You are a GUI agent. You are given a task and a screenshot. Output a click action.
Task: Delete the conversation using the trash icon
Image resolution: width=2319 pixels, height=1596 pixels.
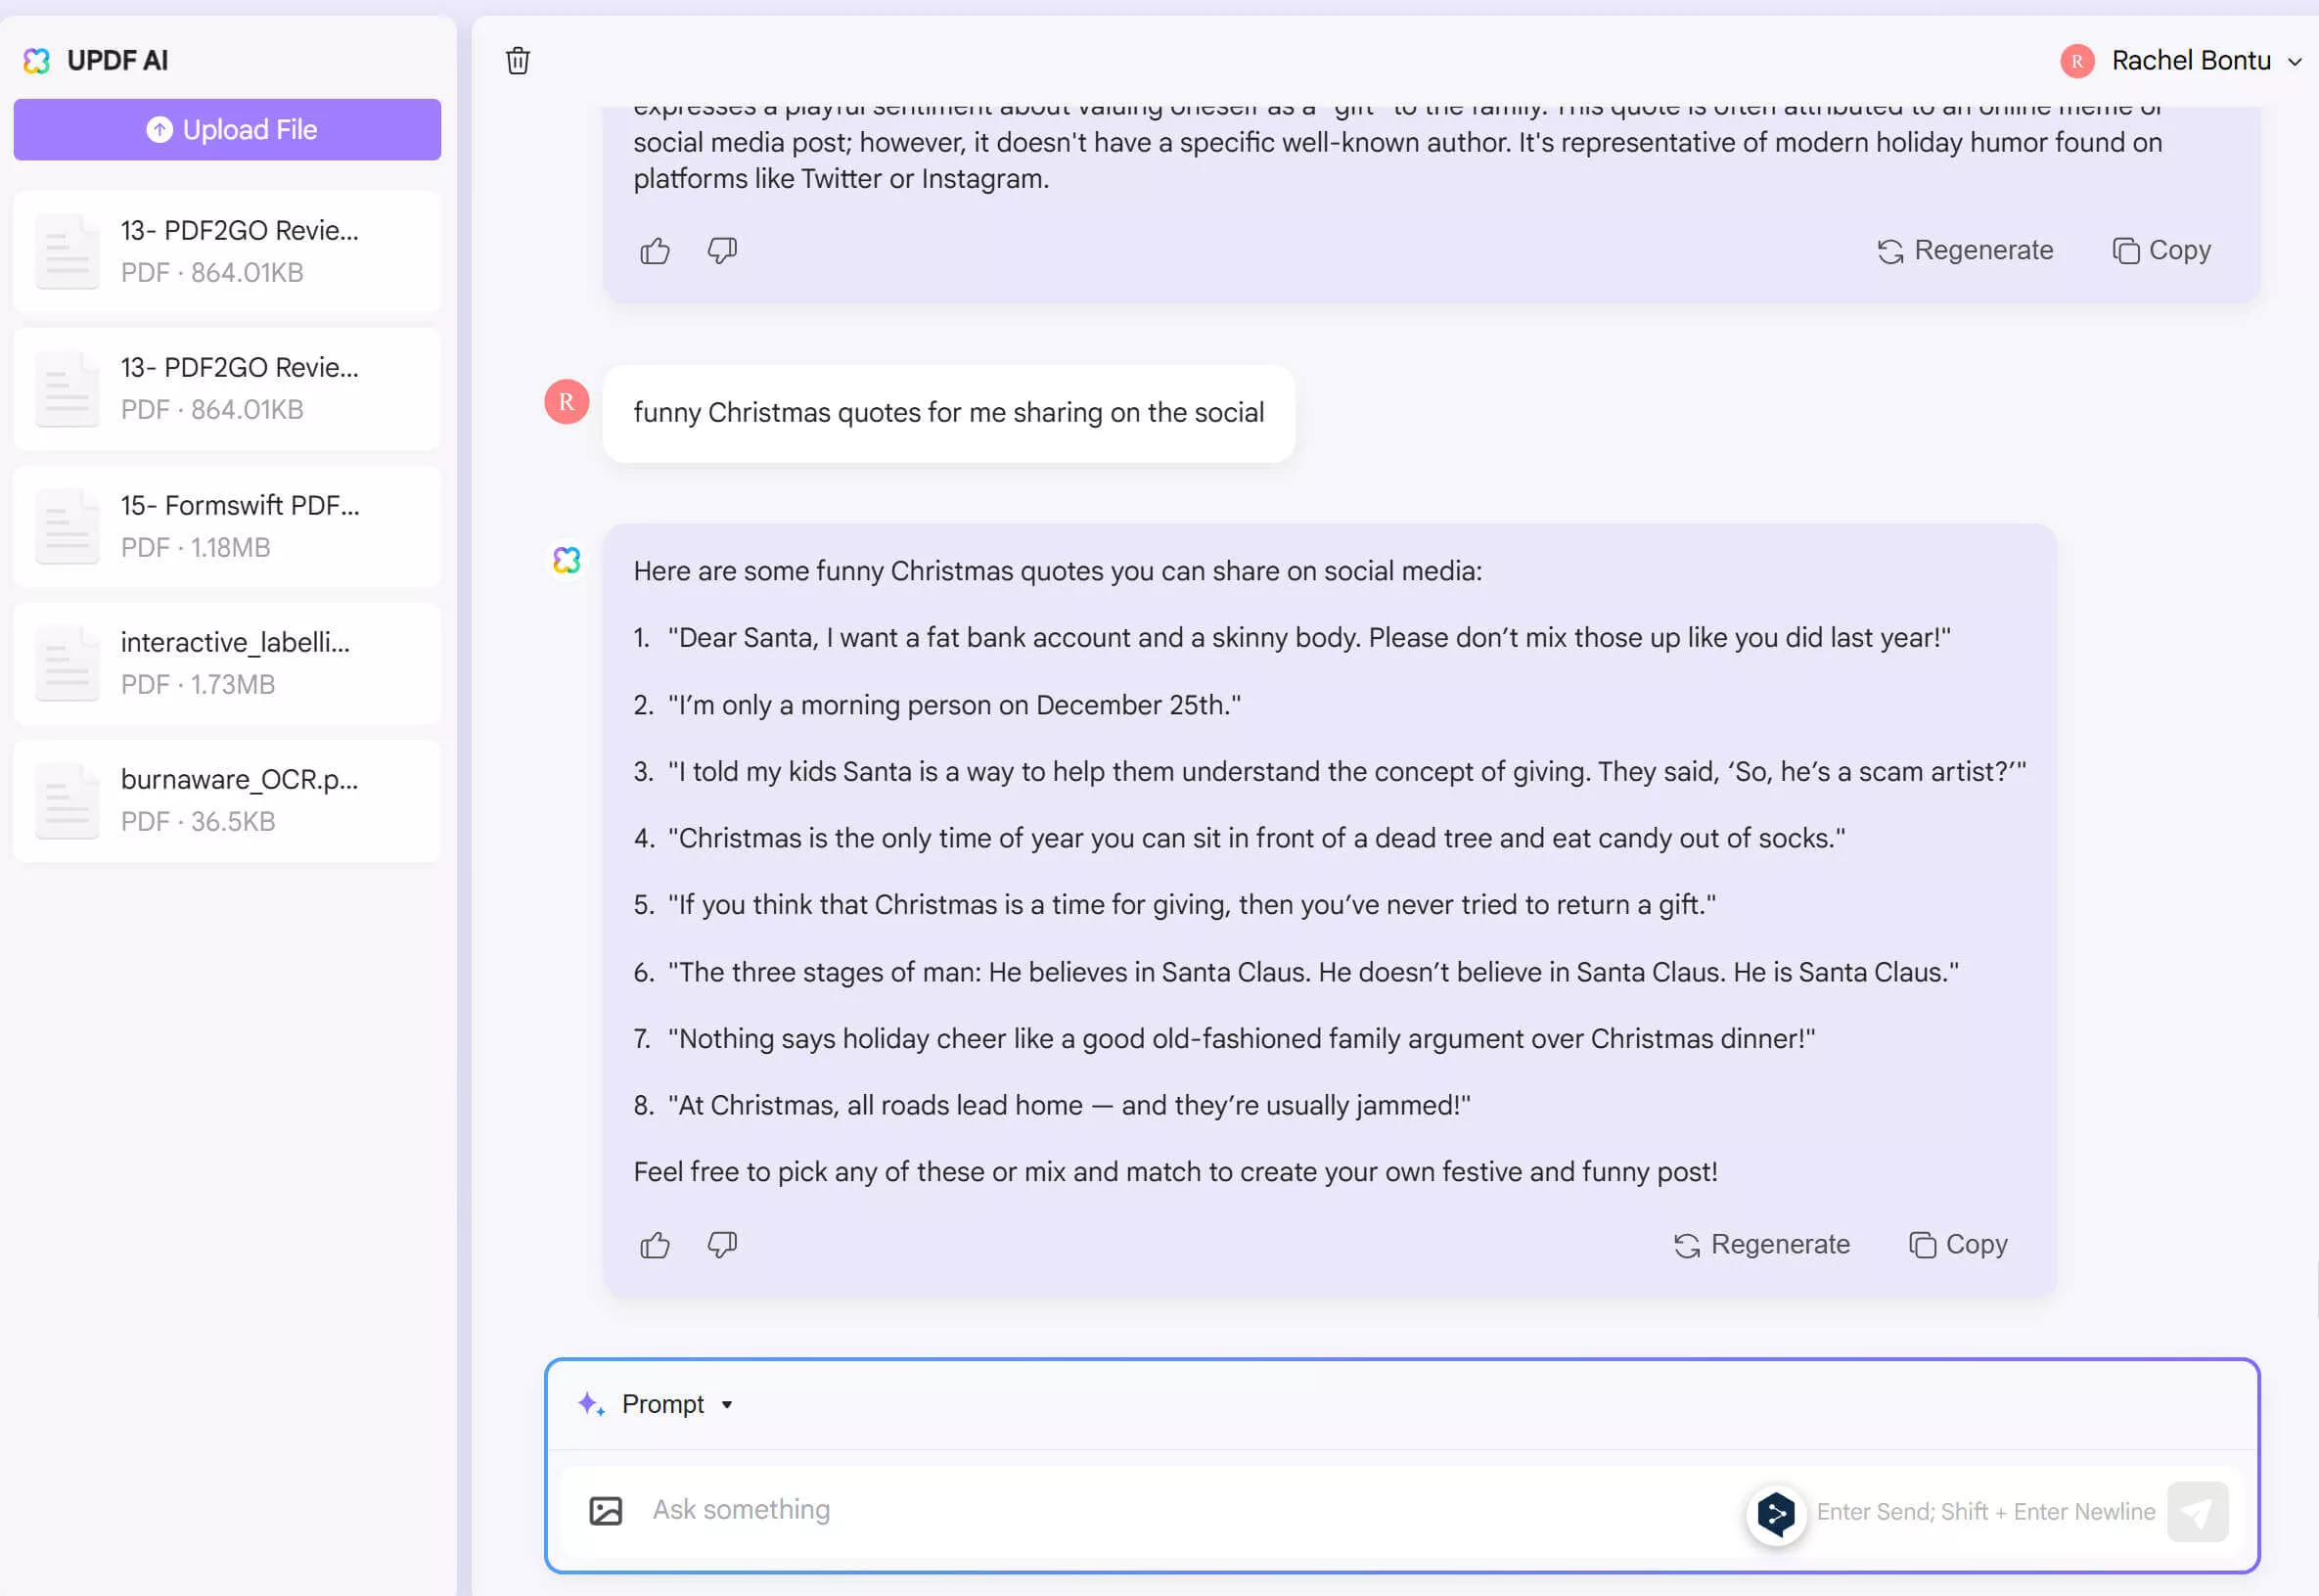tap(519, 61)
